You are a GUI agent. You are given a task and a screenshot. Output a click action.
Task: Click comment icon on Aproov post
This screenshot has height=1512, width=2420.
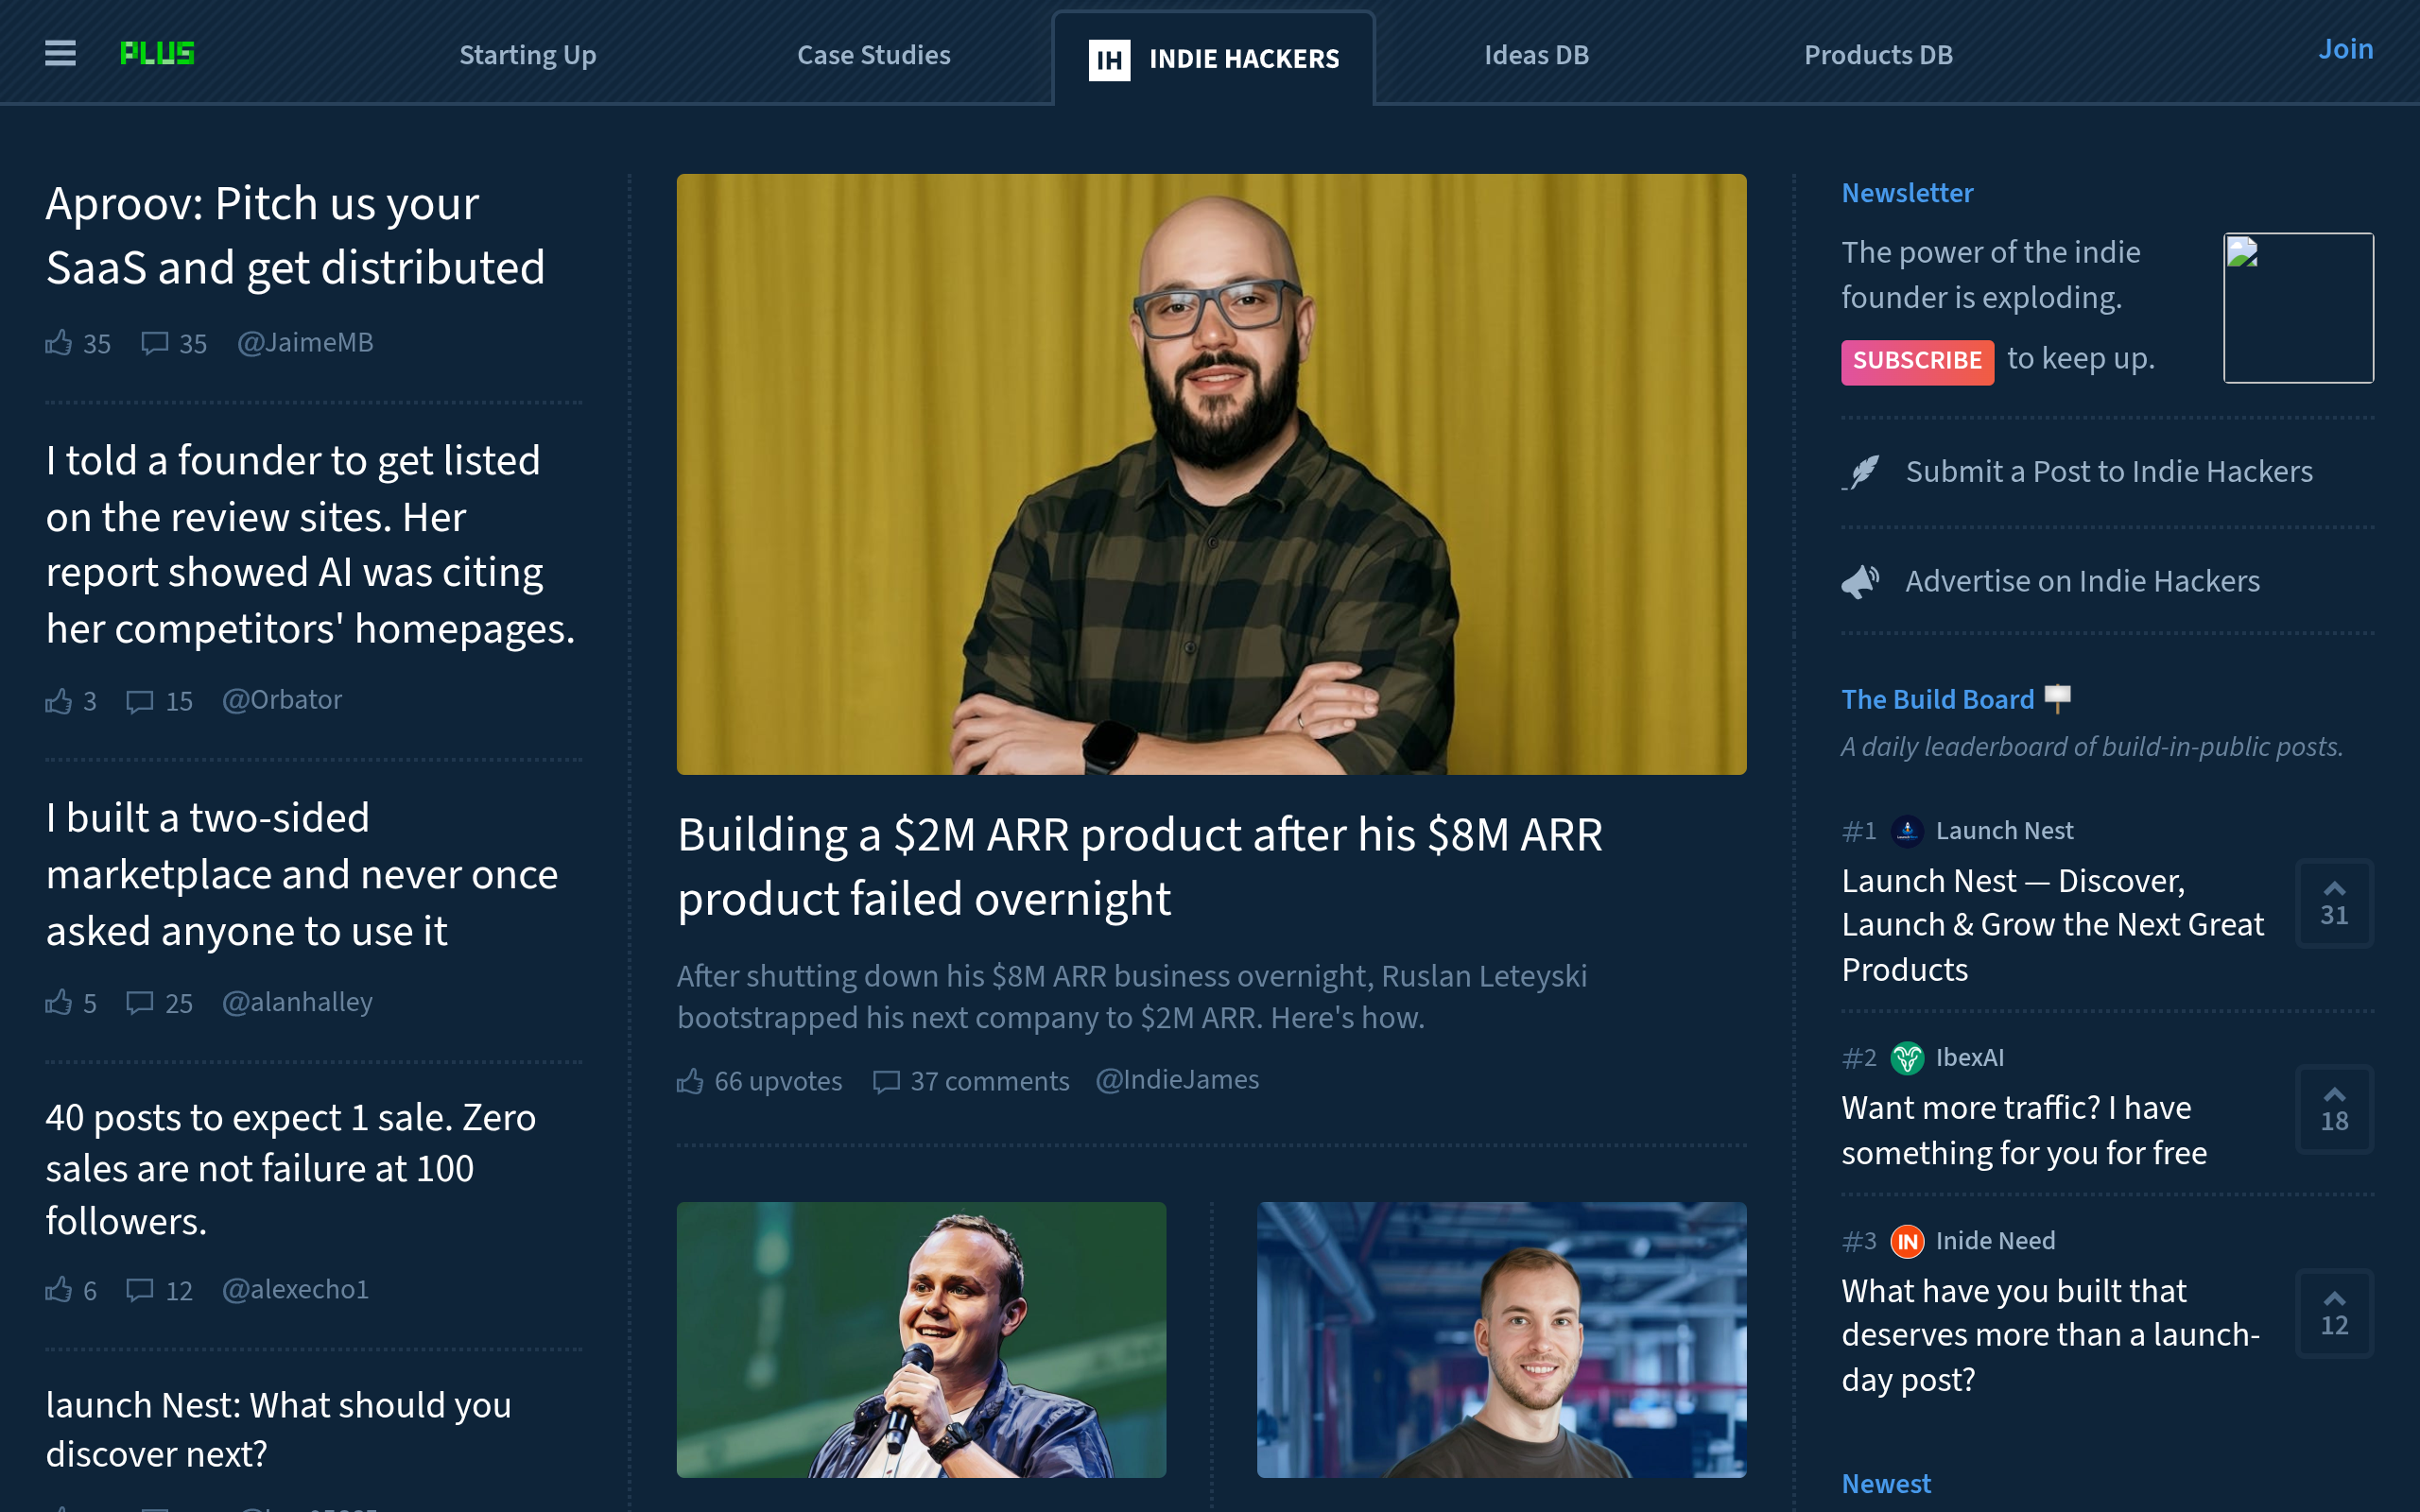pyautogui.click(x=154, y=343)
